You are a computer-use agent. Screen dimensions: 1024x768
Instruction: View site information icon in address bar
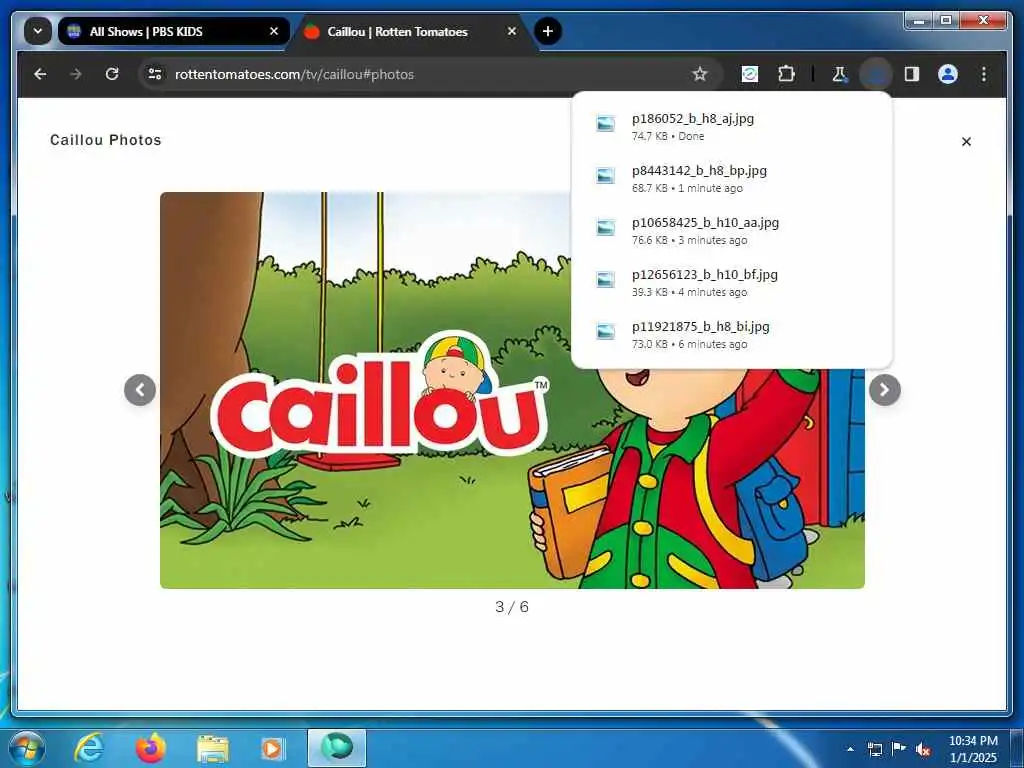(x=155, y=74)
